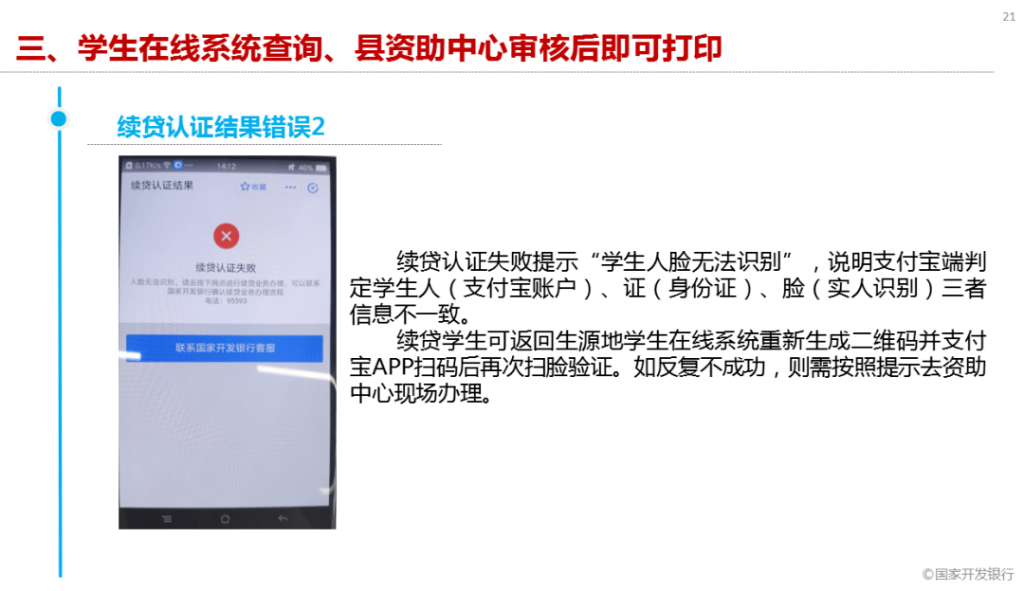Open the three-dot more options menu
This screenshot has height=591, width=1024.
point(290,187)
